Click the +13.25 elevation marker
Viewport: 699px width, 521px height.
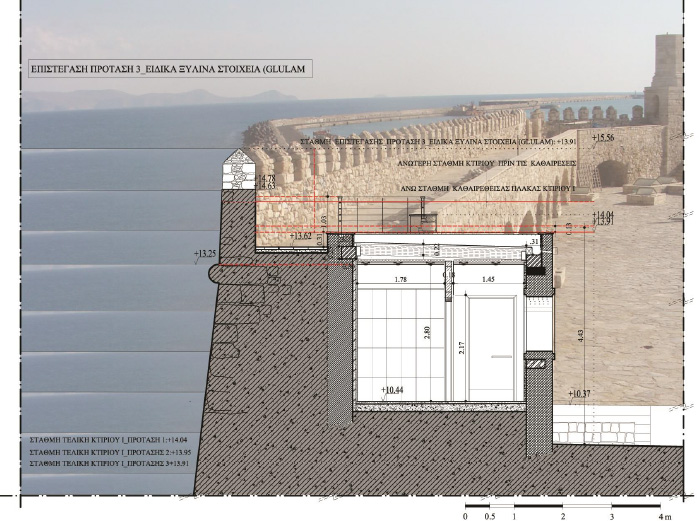(207, 254)
